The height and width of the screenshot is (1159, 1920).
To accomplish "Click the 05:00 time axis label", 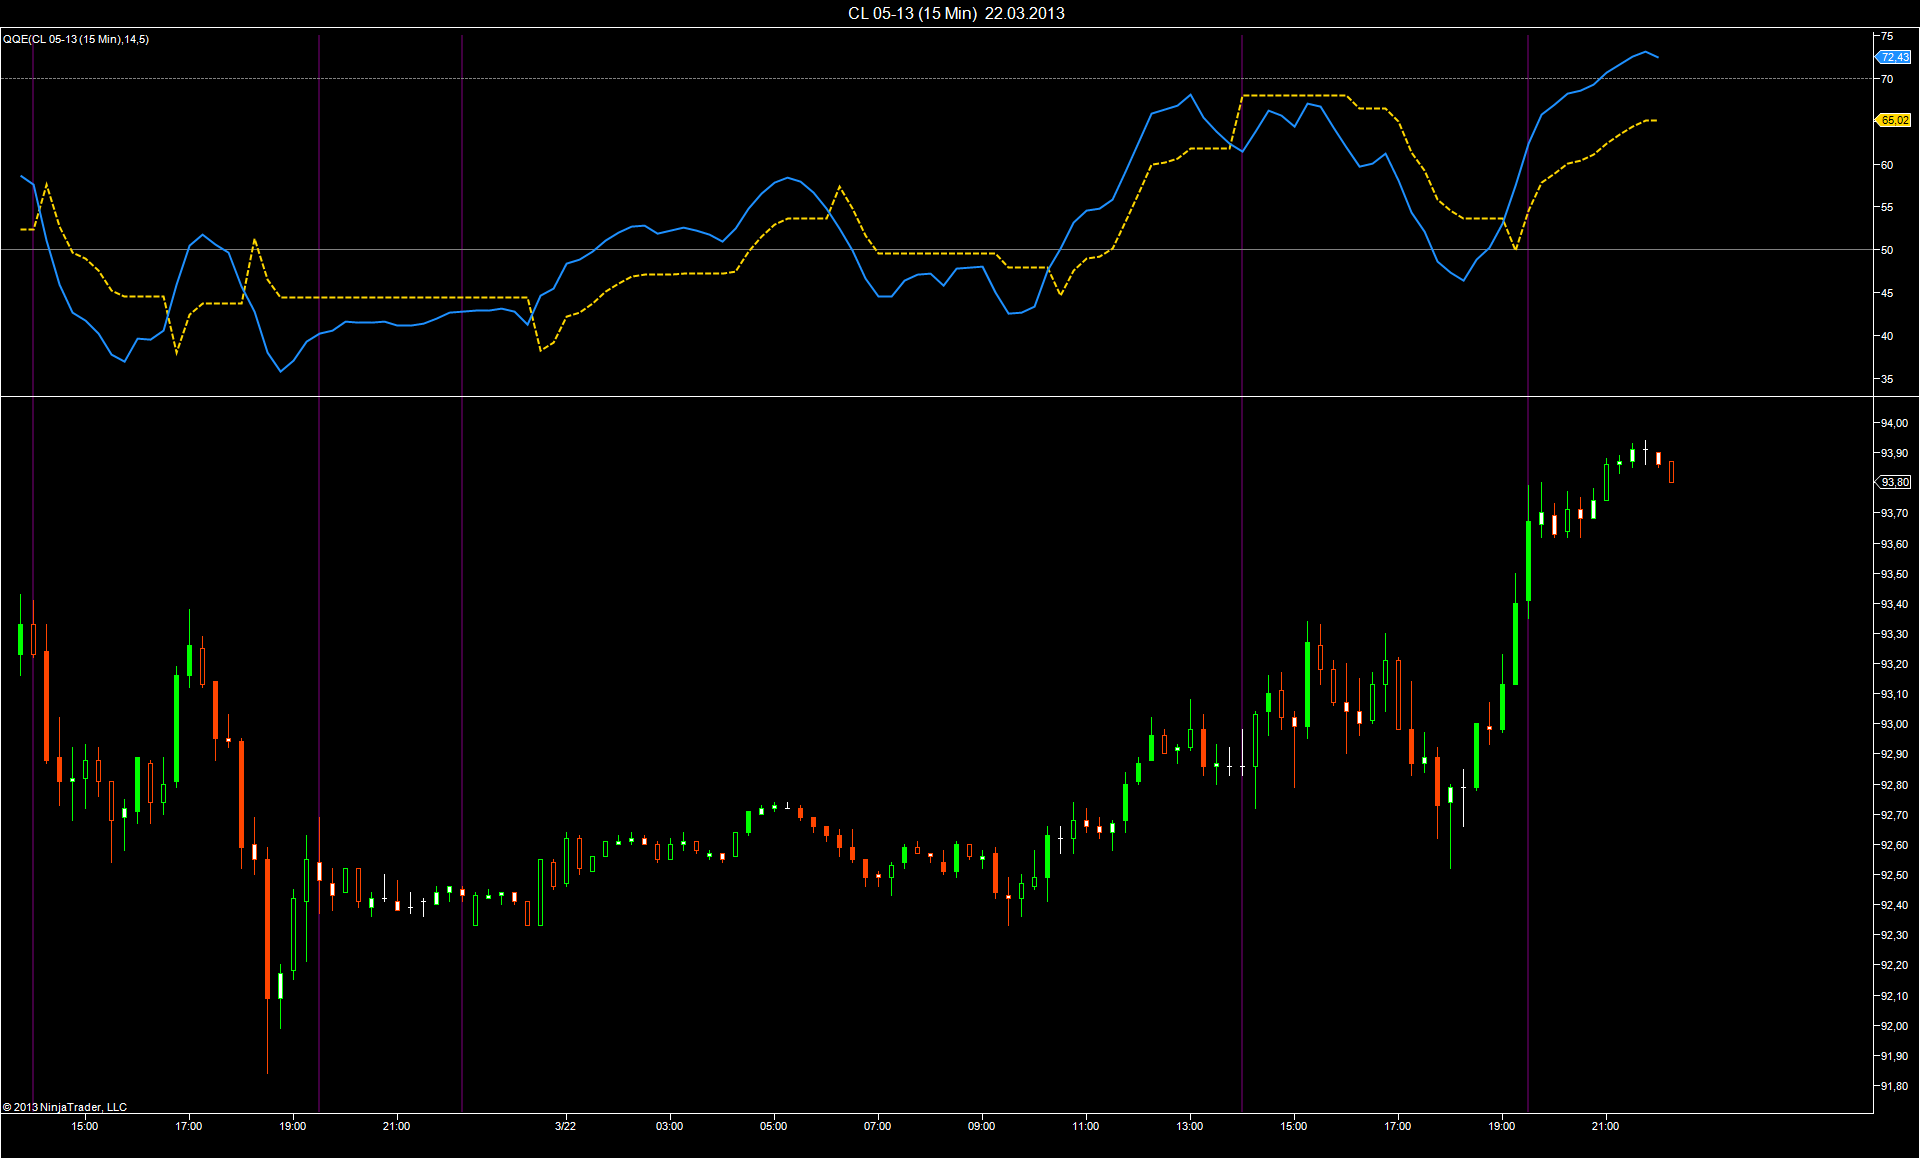I will pos(773,1126).
